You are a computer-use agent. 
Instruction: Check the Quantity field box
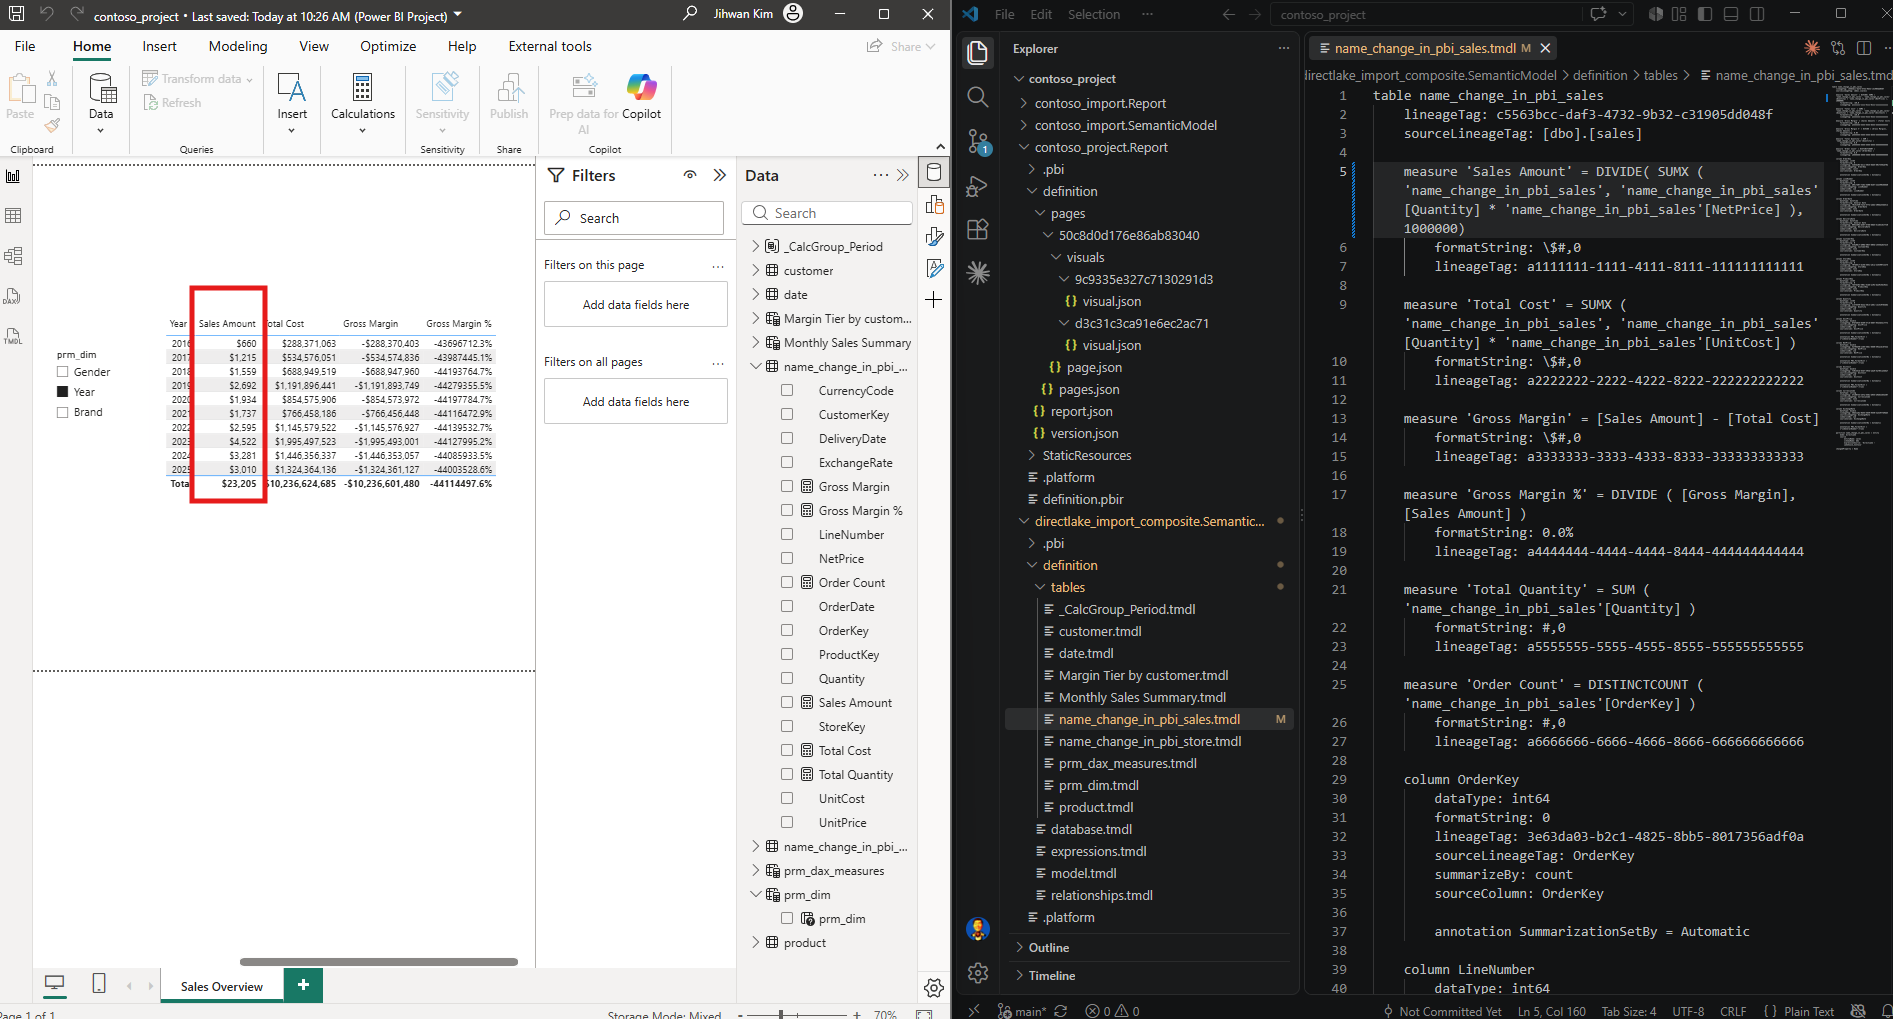[787, 679]
